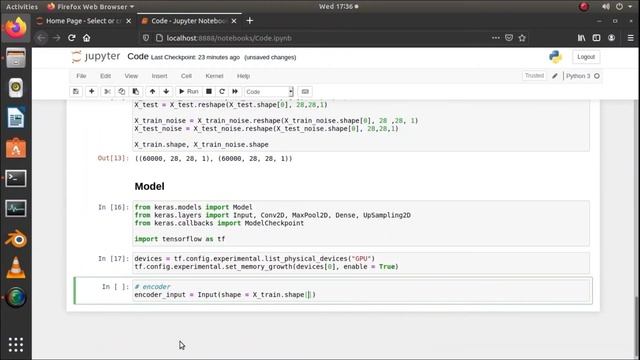Open Firefox account icon
This screenshot has height=360, width=640.
611,38
